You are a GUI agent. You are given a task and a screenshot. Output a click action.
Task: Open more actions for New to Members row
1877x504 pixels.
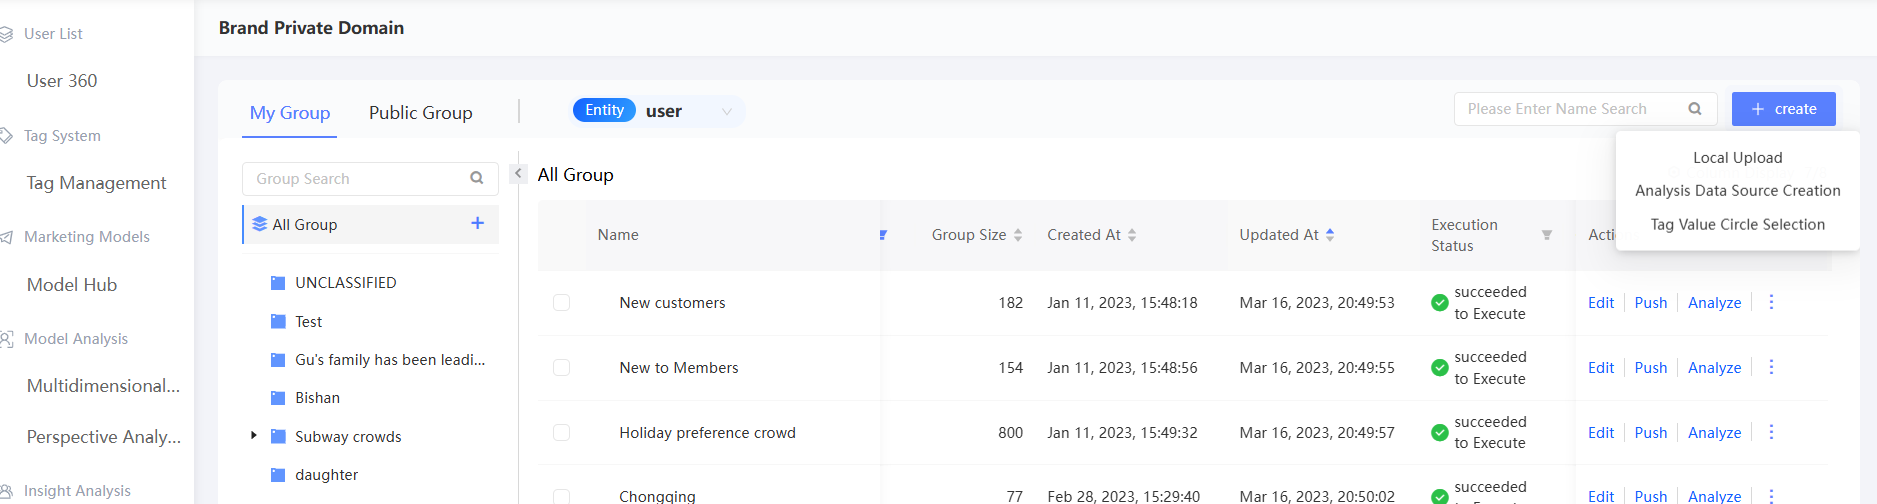pos(1771,367)
